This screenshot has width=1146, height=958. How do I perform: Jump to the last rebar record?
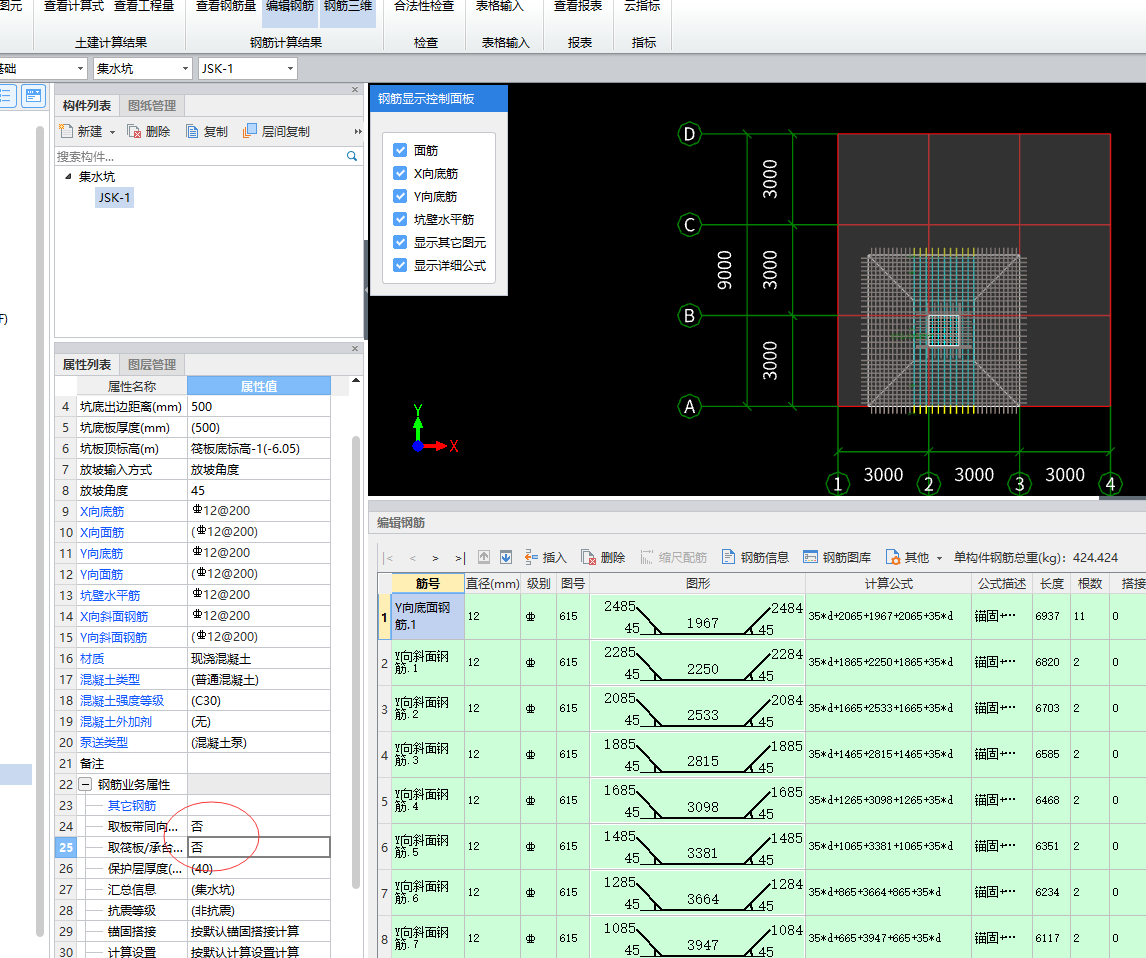click(x=460, y=558)
